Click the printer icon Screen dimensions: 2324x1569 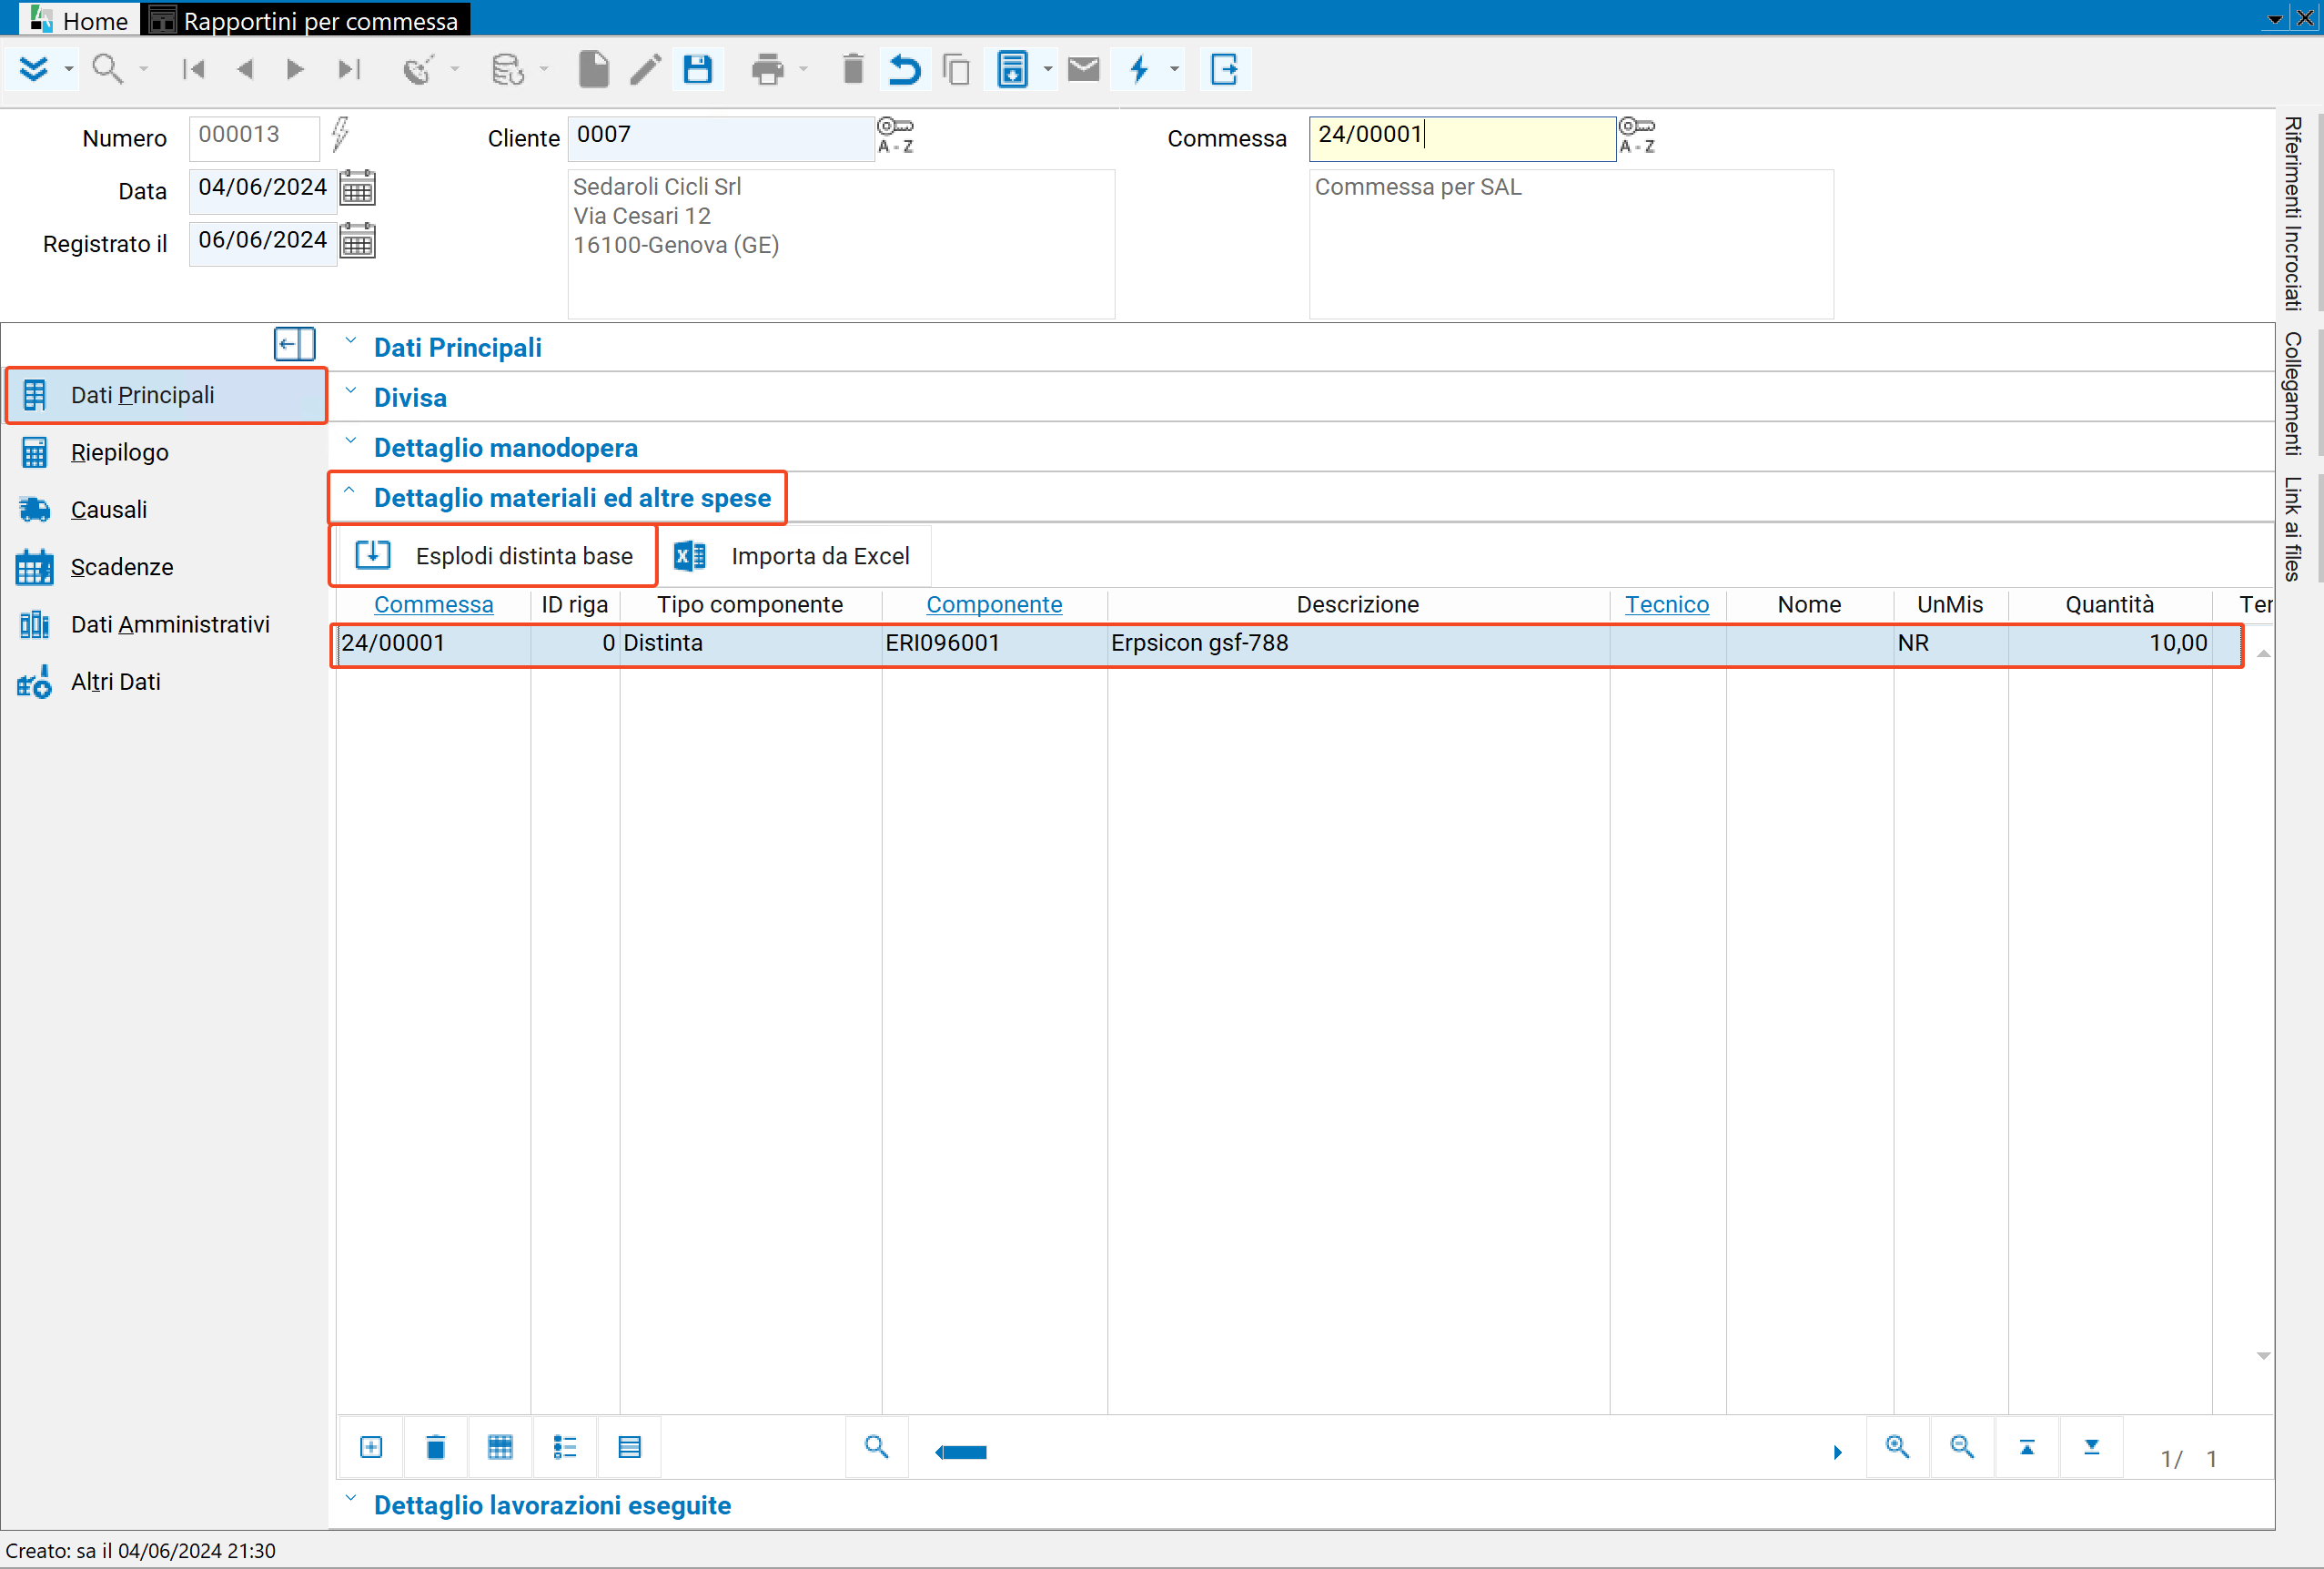click(768, 69)
